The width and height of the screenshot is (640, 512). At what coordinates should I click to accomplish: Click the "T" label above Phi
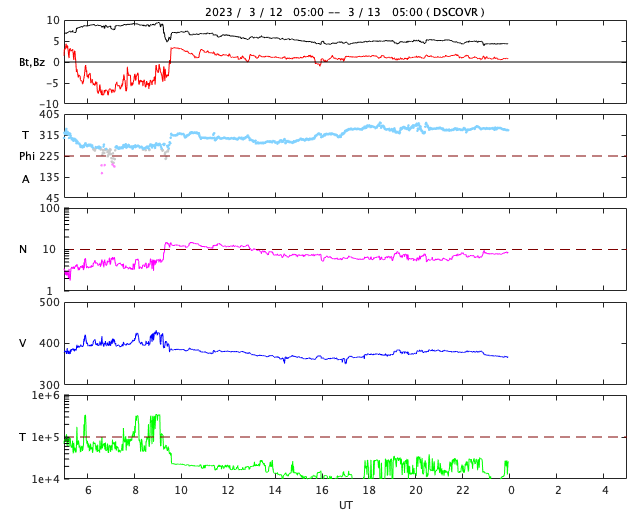click(25, 135)
